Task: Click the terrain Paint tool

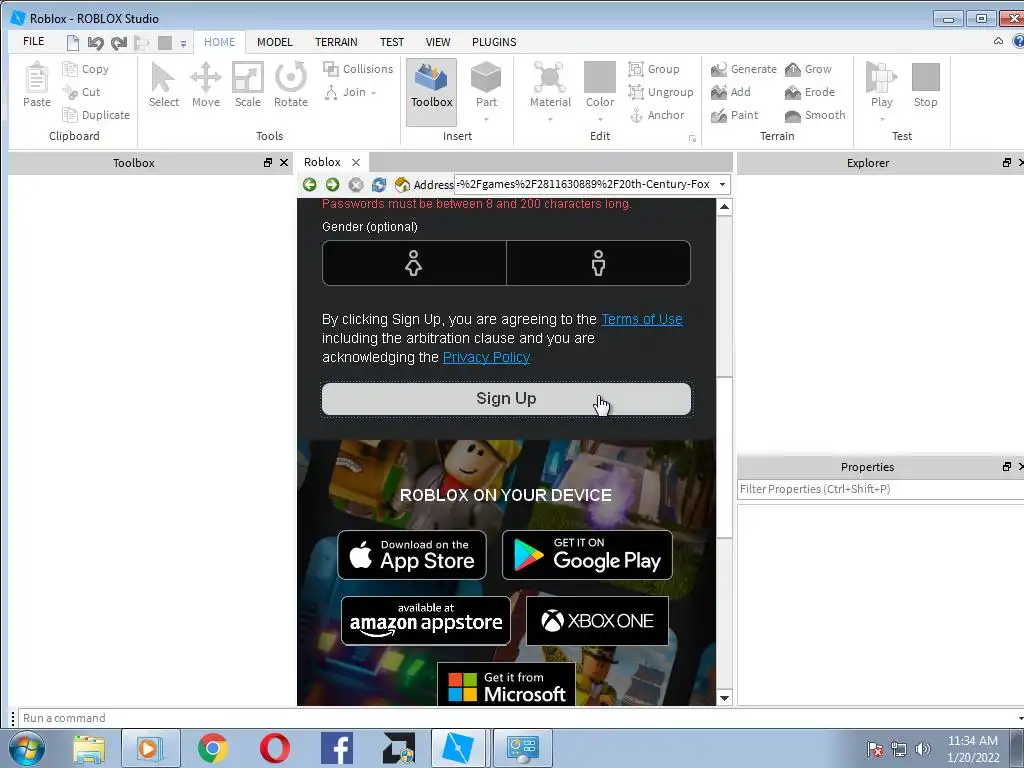Action: click(x=735, y=115)
